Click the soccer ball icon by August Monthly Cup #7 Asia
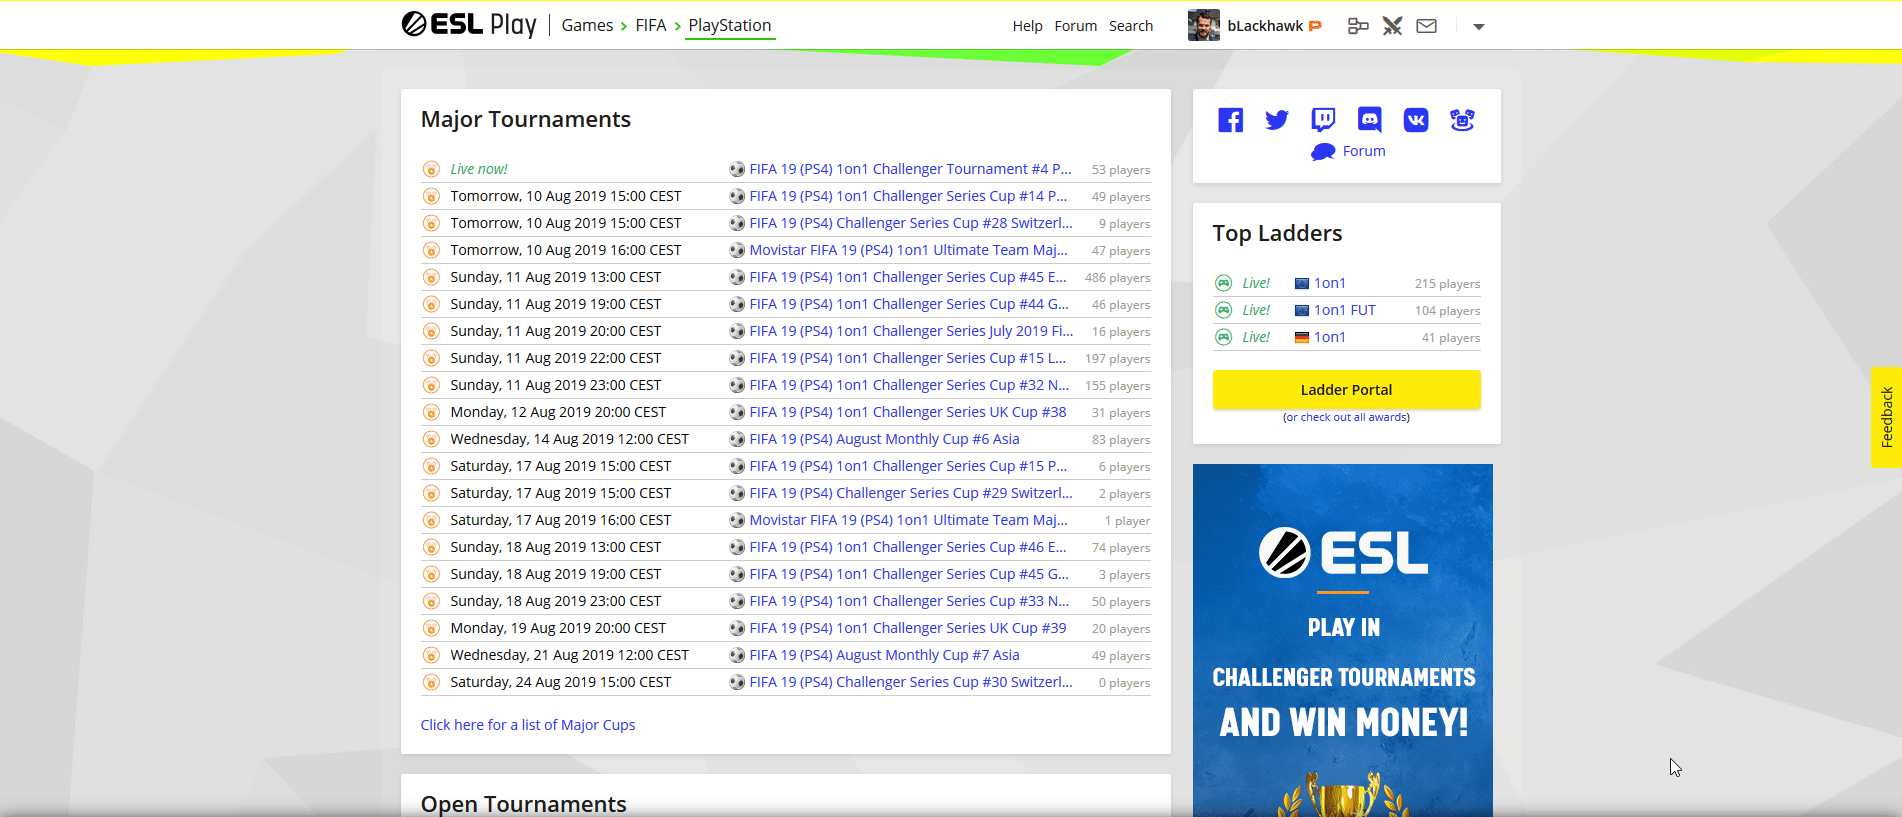This screenshot has height=817, width=1902. coord(737,655)
